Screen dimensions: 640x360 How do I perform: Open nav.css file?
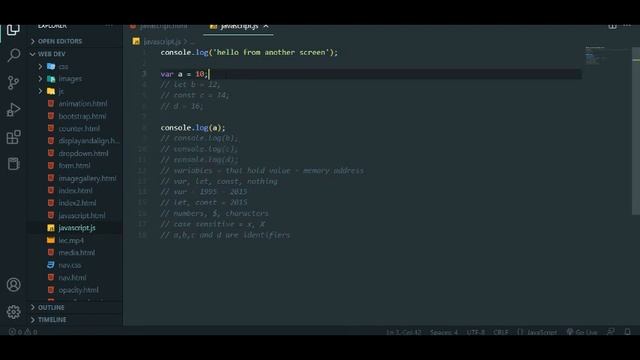tap(70, 265)
